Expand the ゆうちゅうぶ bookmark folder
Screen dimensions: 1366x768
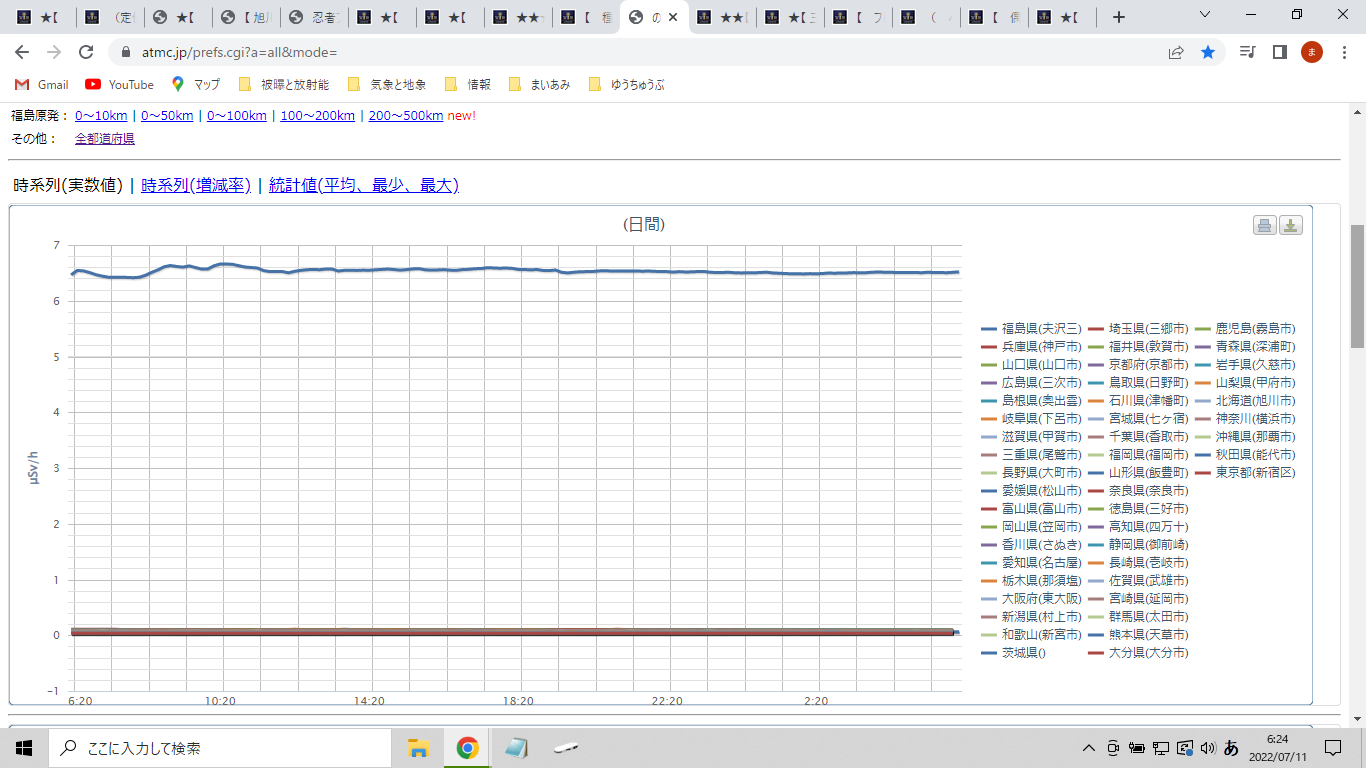coord(626,85)
